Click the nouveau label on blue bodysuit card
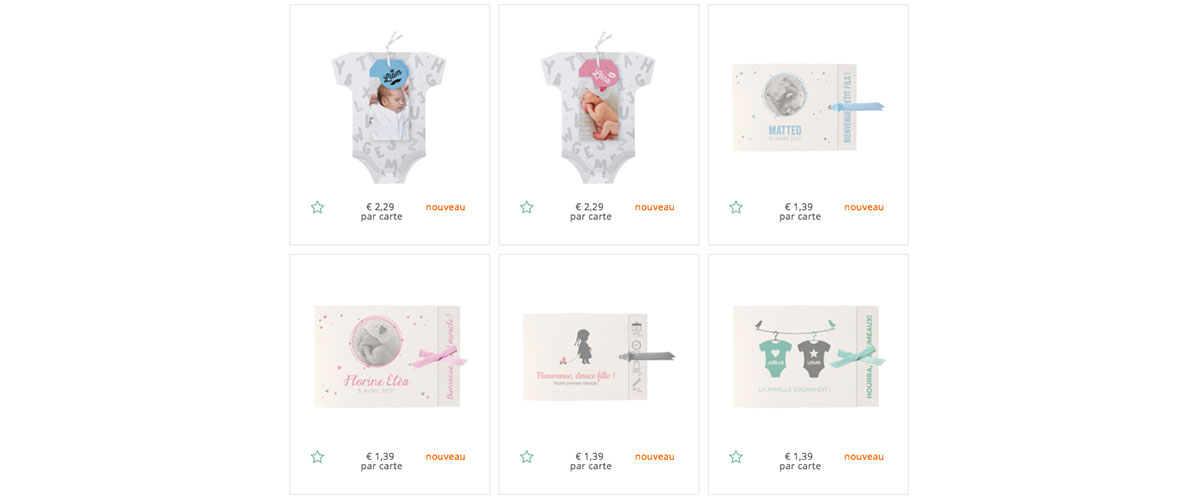 445,207
